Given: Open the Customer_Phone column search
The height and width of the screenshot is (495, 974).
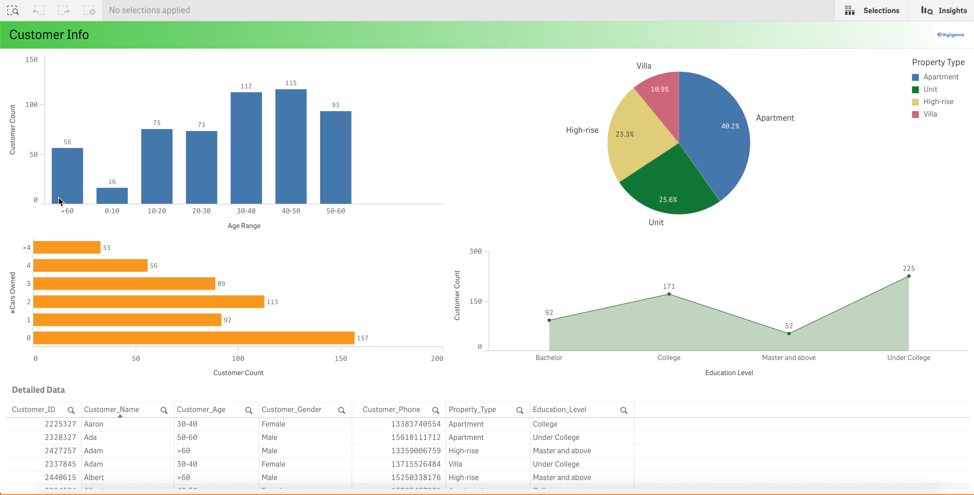Looking at the screenshot, I should (x=436, y=410).
